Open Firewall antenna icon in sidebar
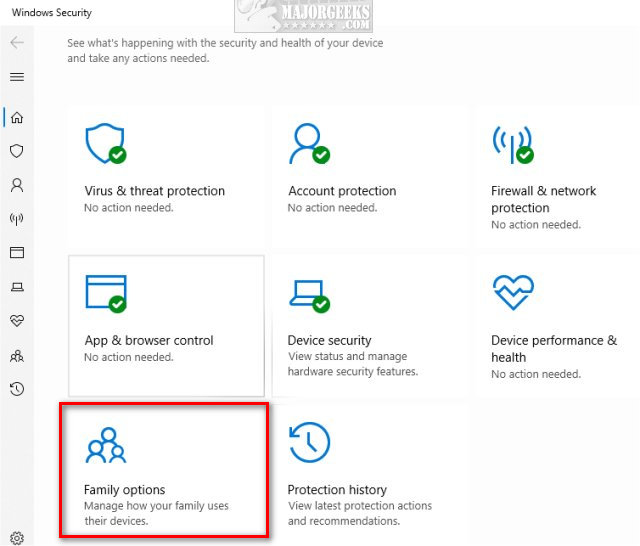The width and height of the screenshot is (640, 546). (x=17, y=219)
